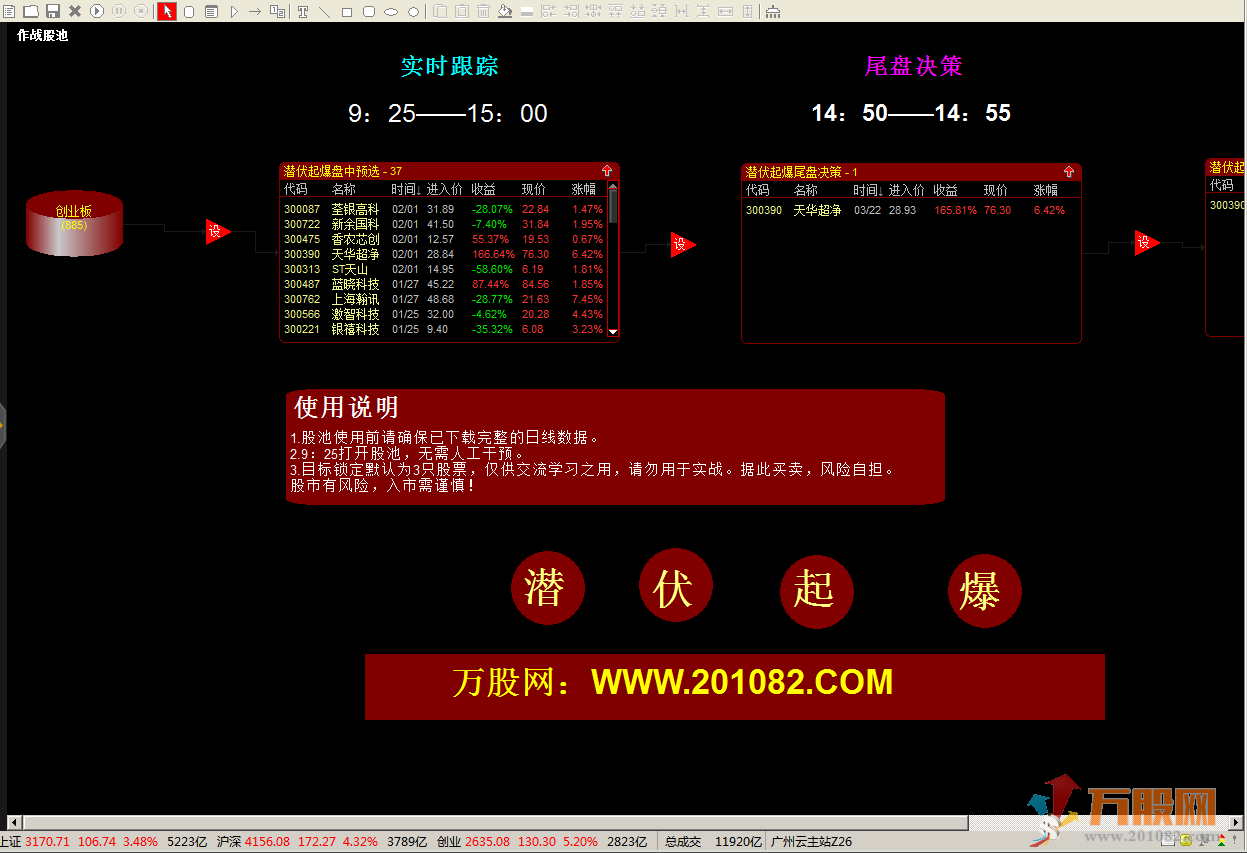
Task: Click the red 设 triangle after 创业板
Action: 217,232
